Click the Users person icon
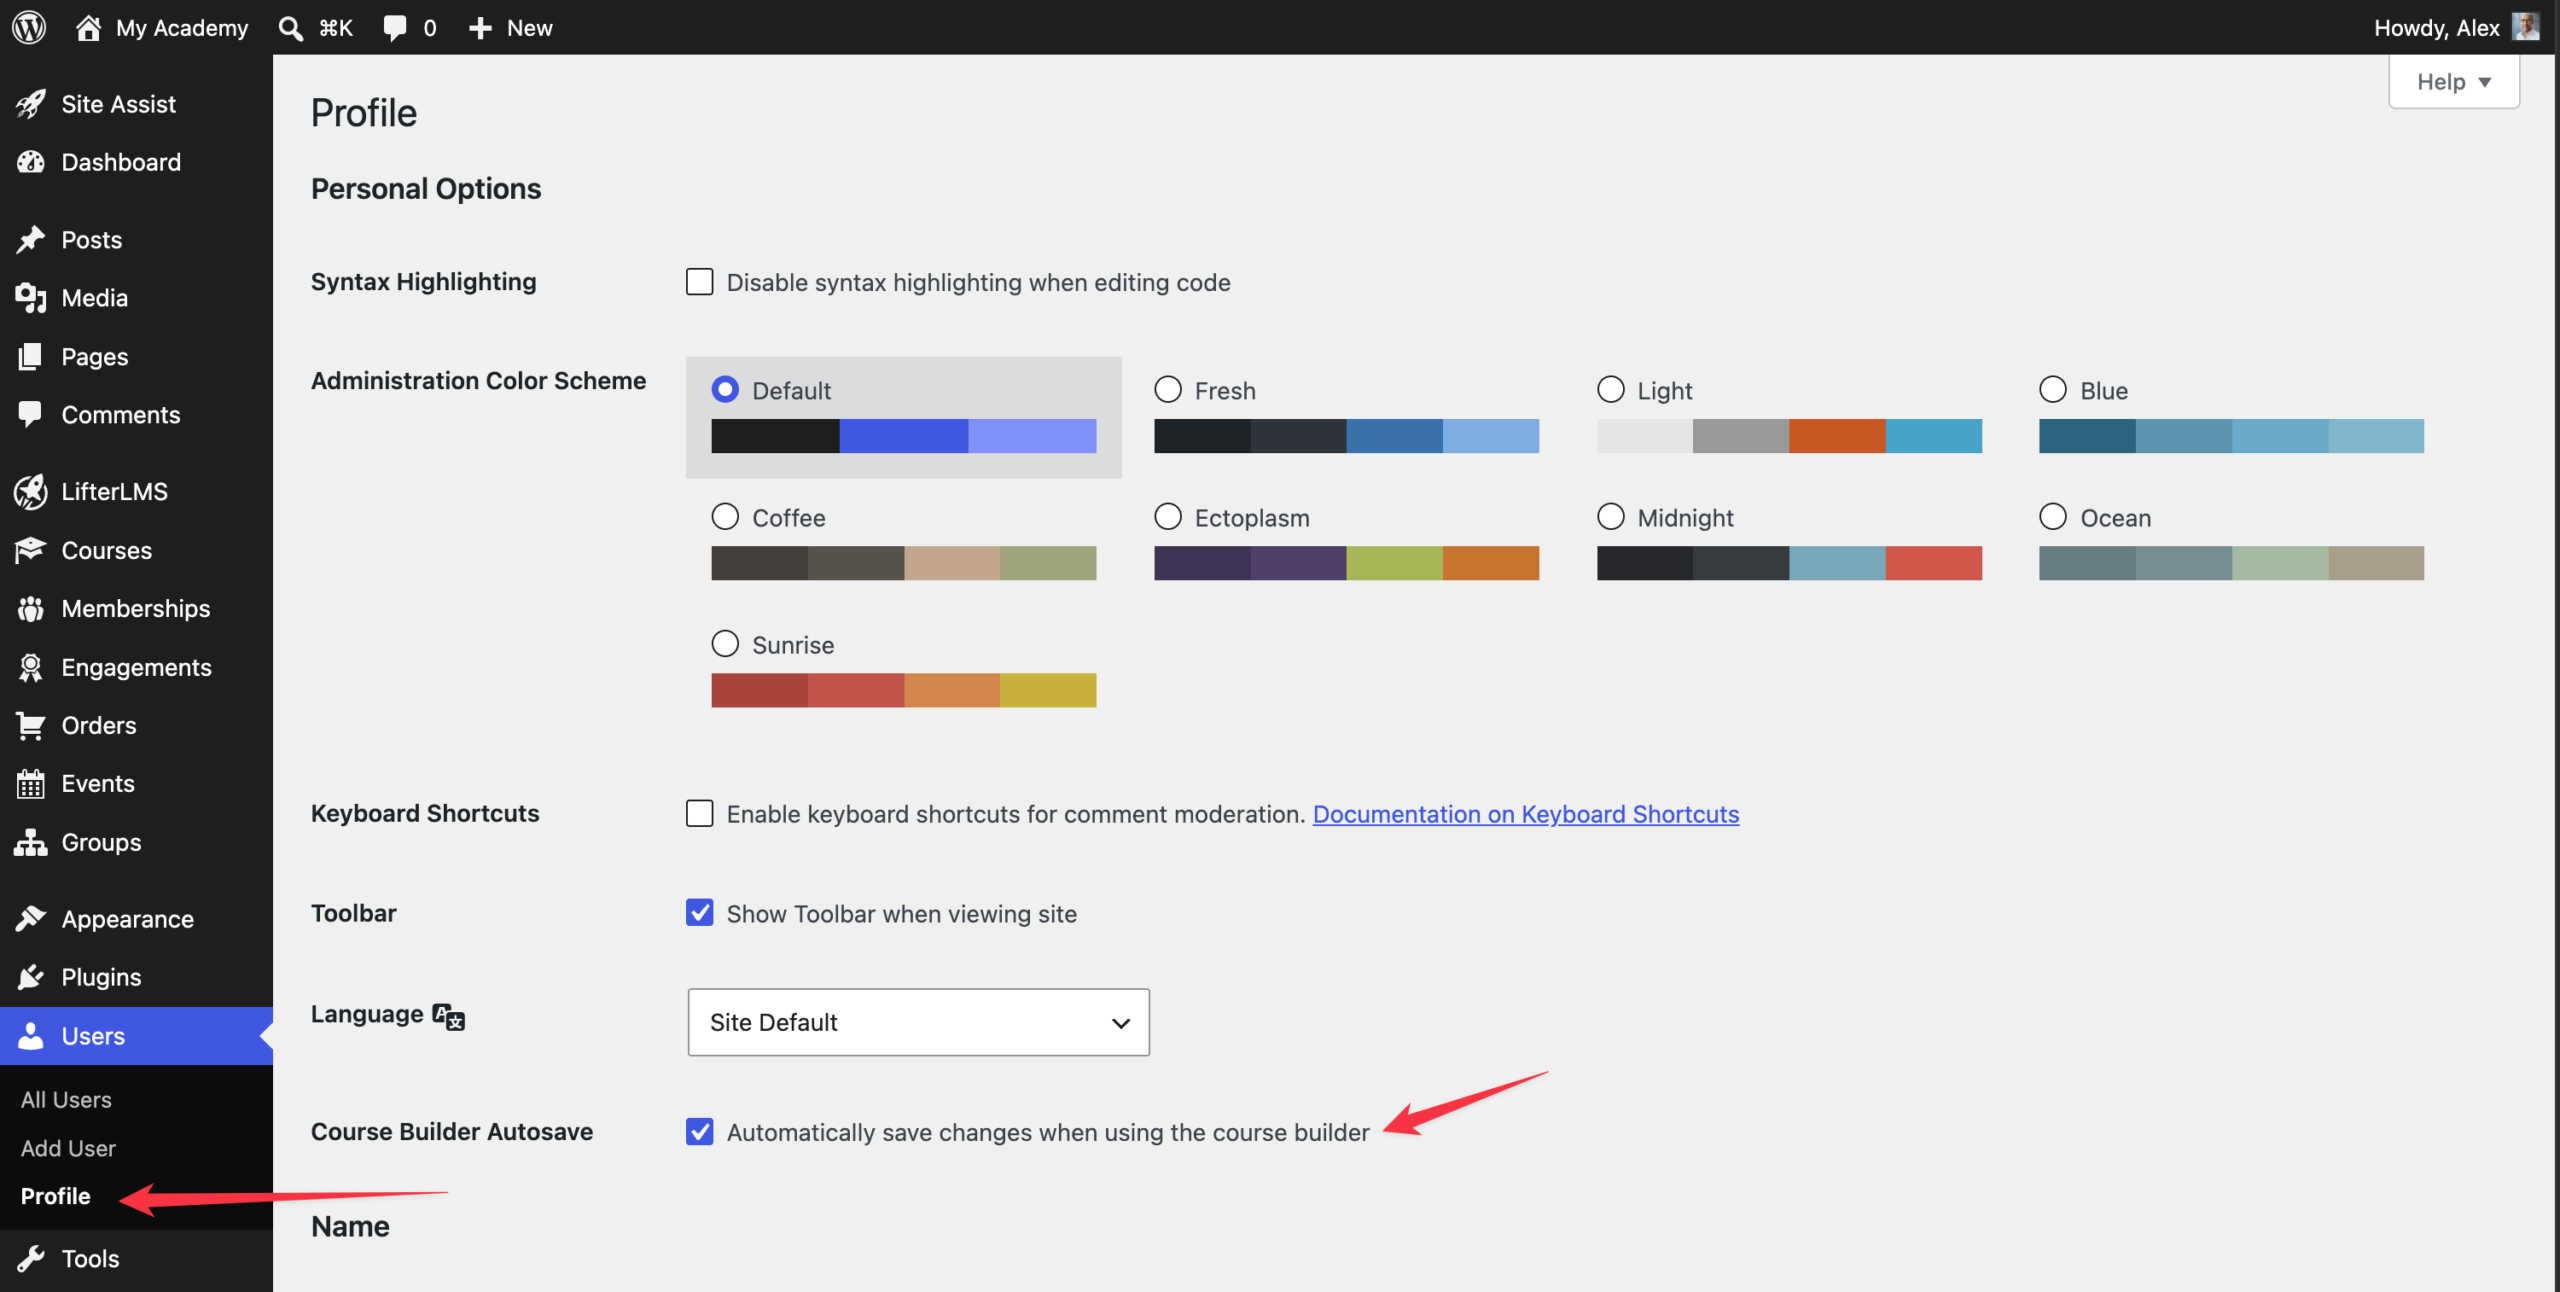Image resolution: width=2560 pixels, height=1292 pixels. pyautogui.click(x=31, y=1036)
